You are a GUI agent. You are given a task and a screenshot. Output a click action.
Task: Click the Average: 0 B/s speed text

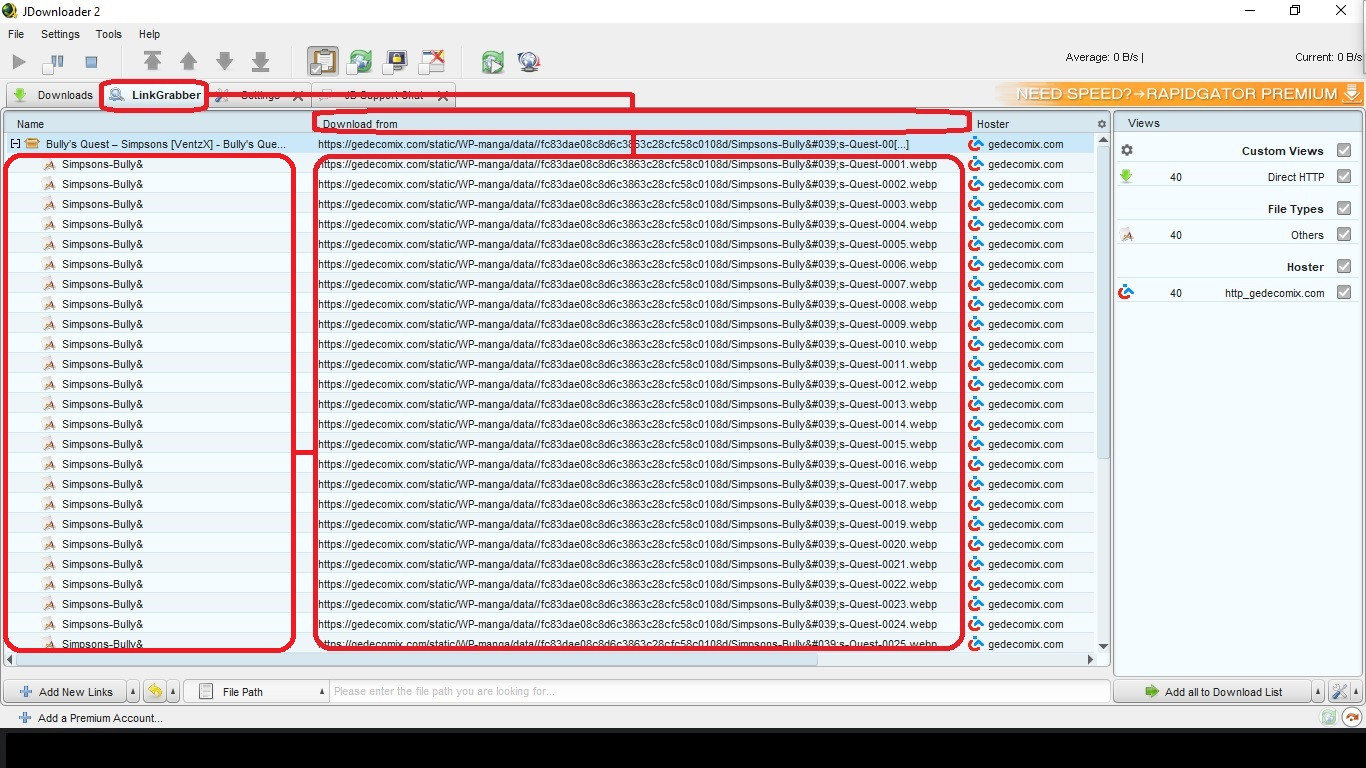(x=1104, y=57)
